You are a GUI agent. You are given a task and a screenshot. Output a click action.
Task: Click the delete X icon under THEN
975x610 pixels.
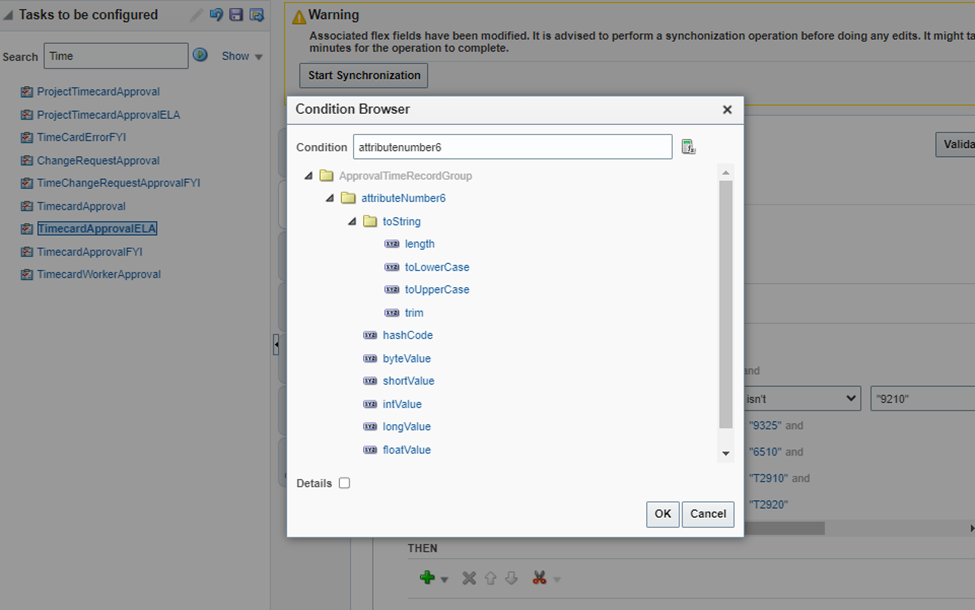(468, 577)
